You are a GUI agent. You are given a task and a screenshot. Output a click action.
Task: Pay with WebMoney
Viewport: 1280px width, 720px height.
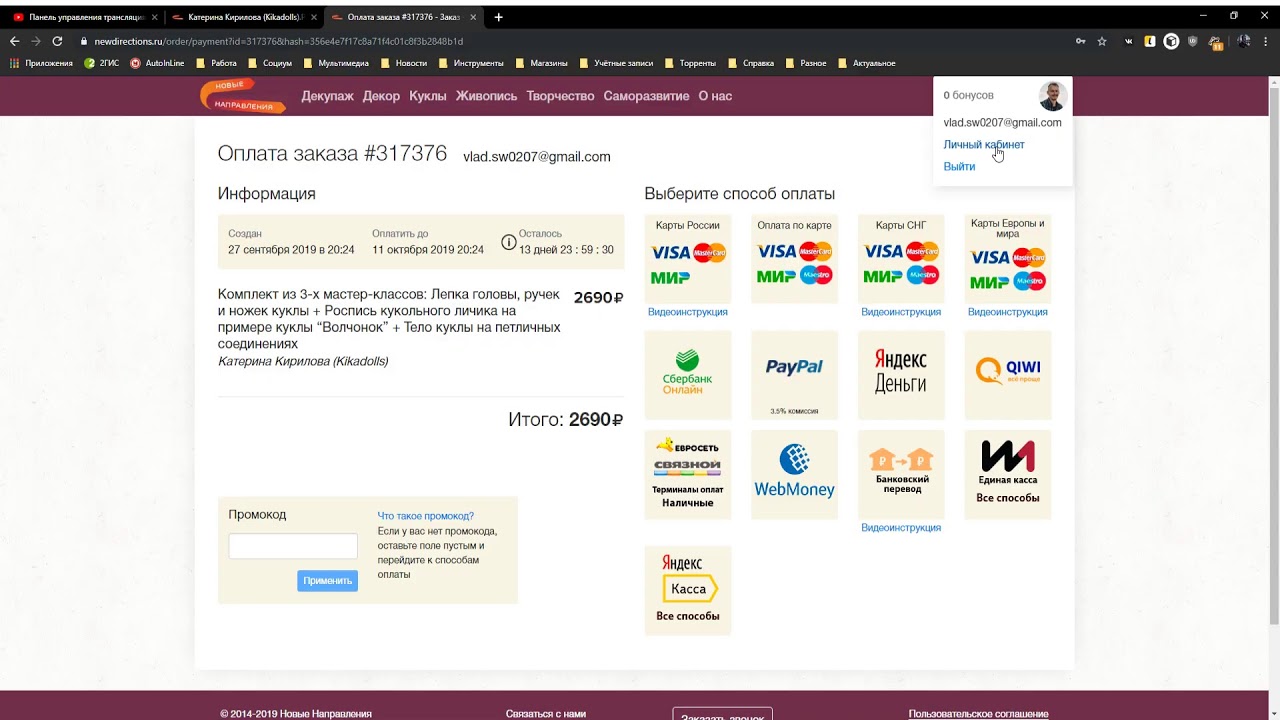pos(794,475)
